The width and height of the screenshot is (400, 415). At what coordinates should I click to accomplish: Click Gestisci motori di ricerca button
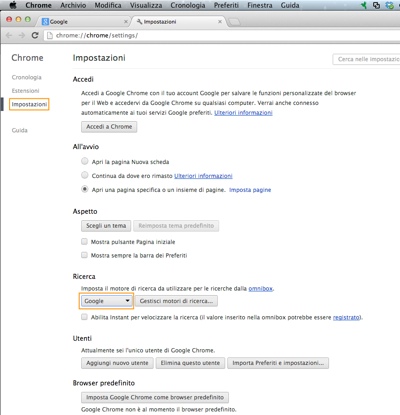click(176, 301)
